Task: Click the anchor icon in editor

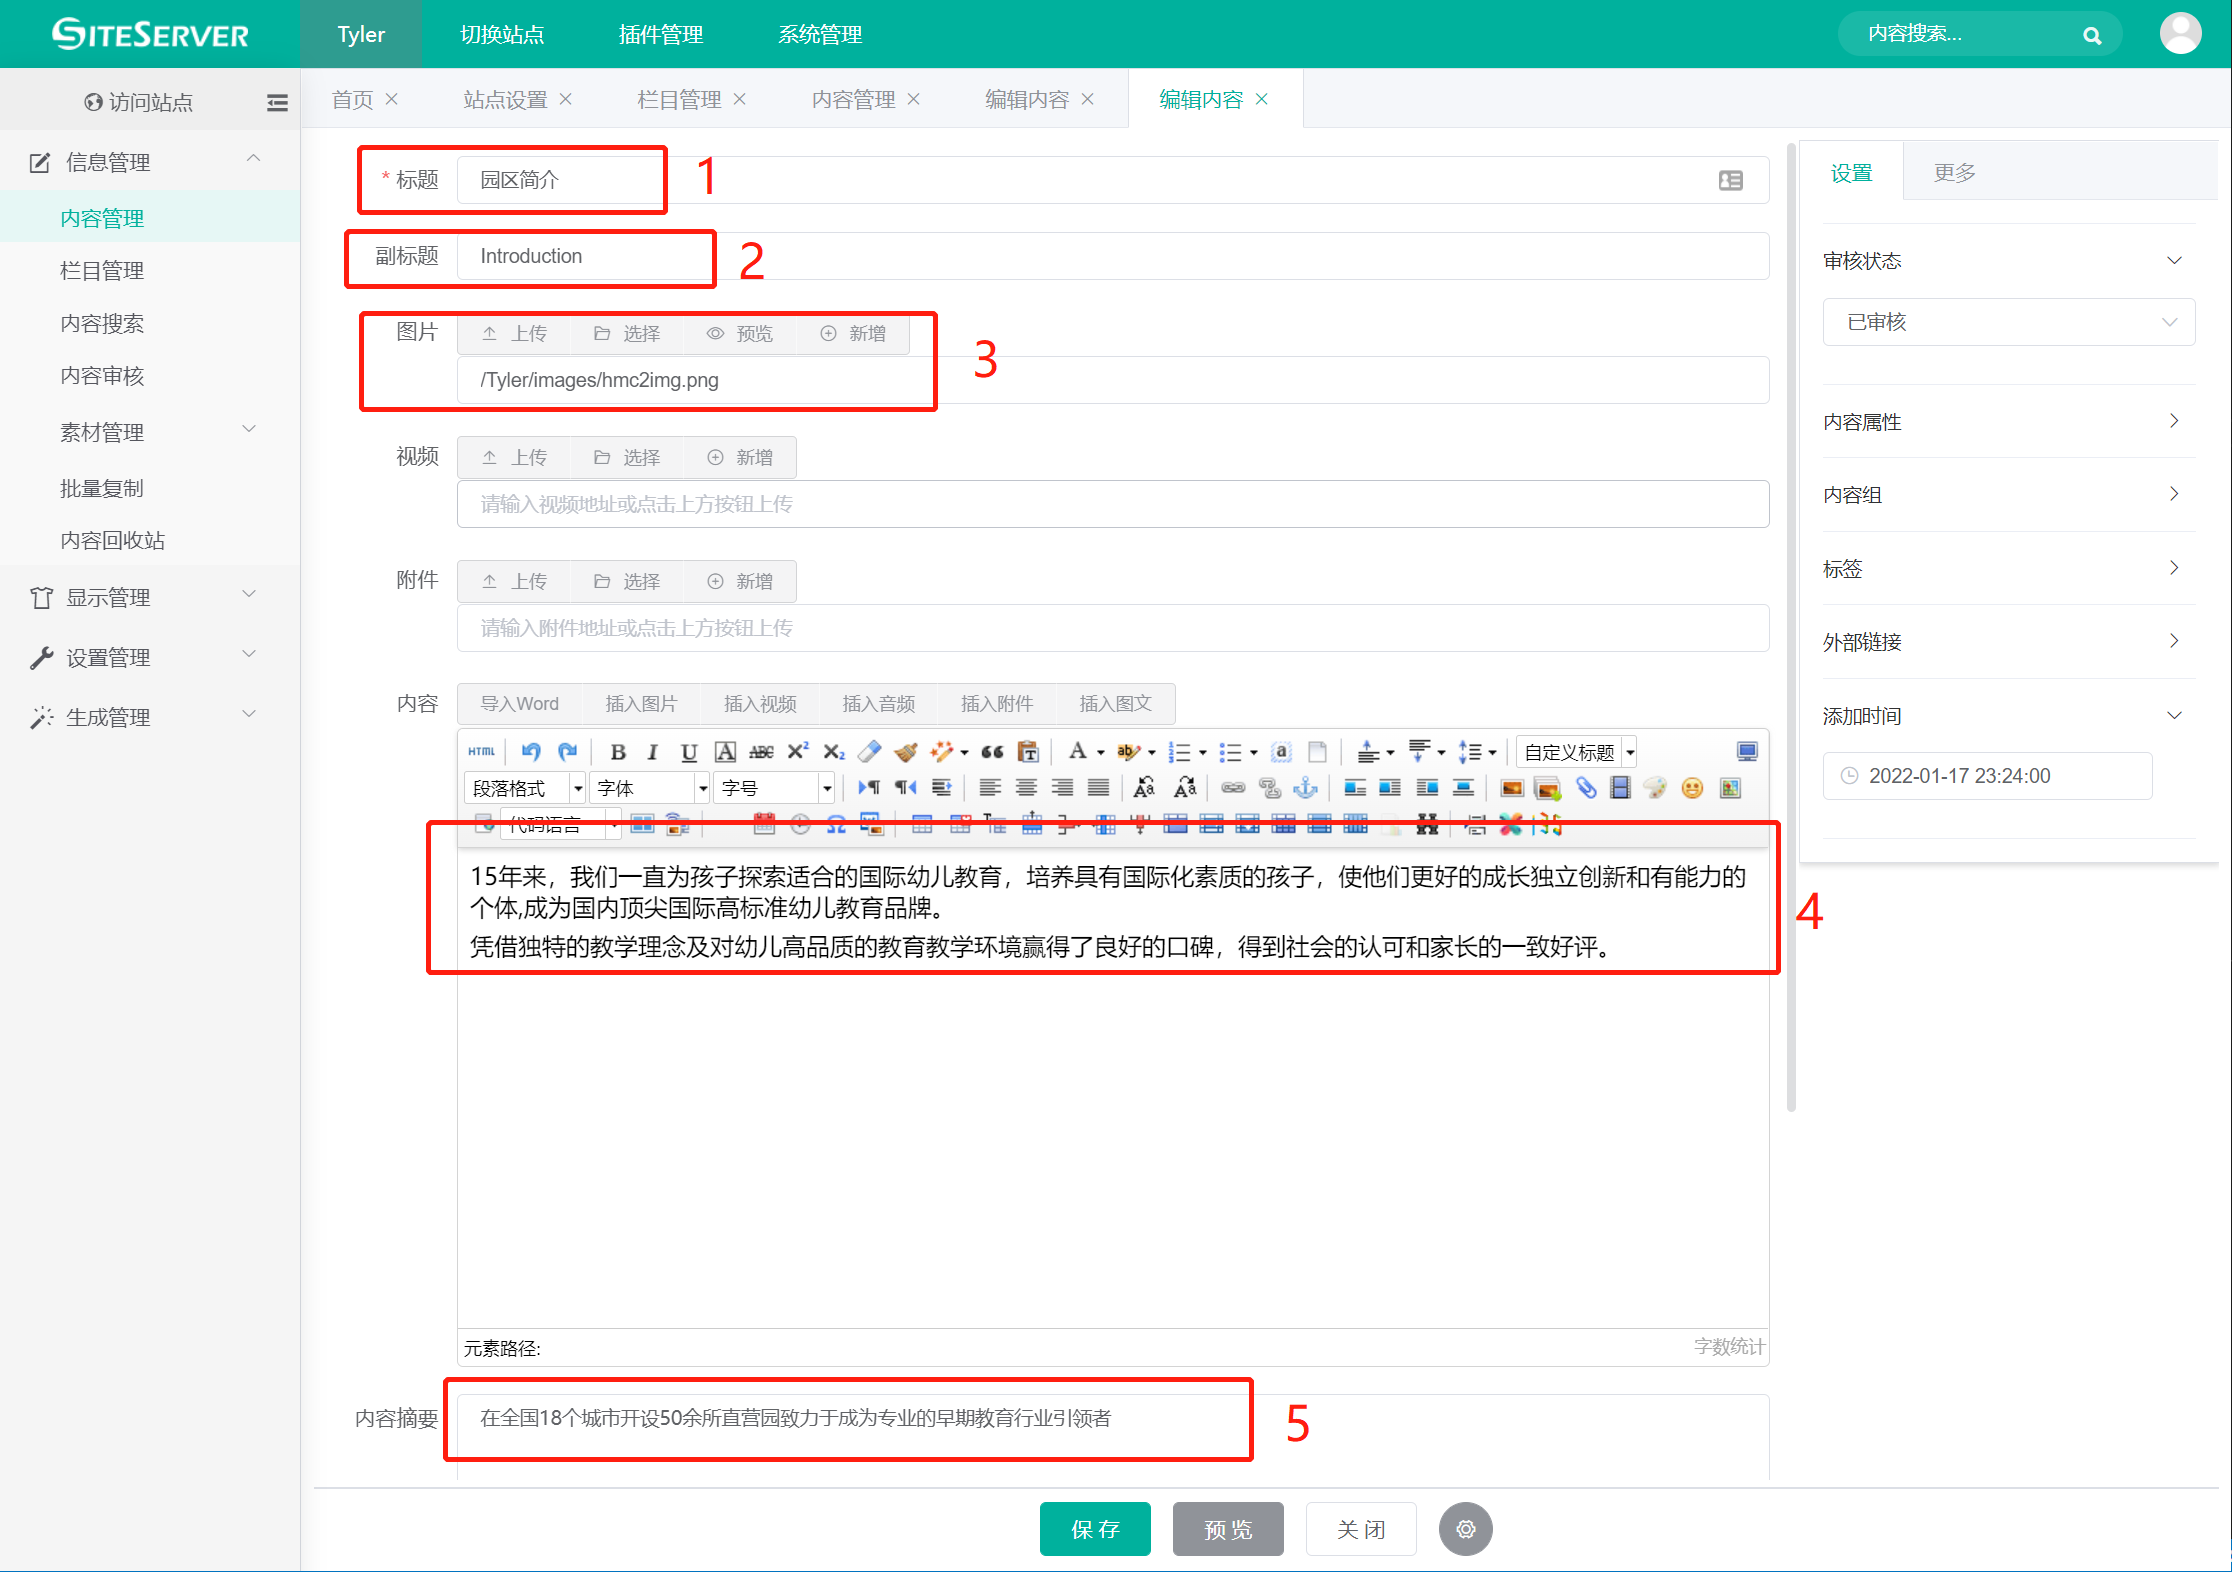Action: [x=1306, y=789]
